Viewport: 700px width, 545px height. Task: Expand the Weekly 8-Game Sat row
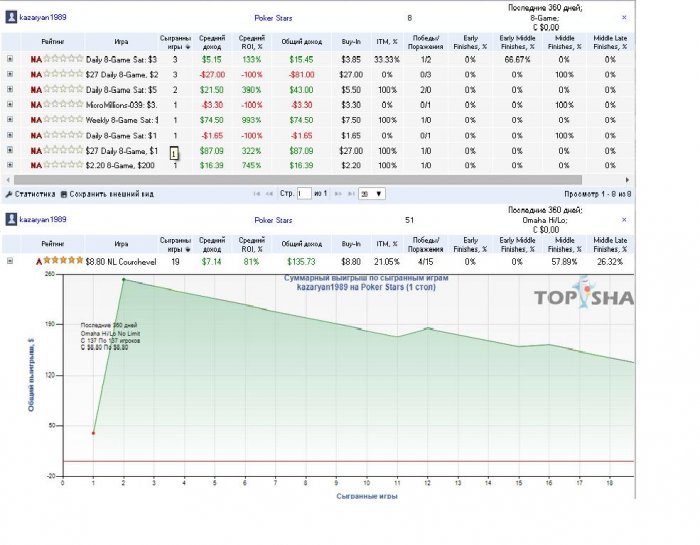point(10,120)
